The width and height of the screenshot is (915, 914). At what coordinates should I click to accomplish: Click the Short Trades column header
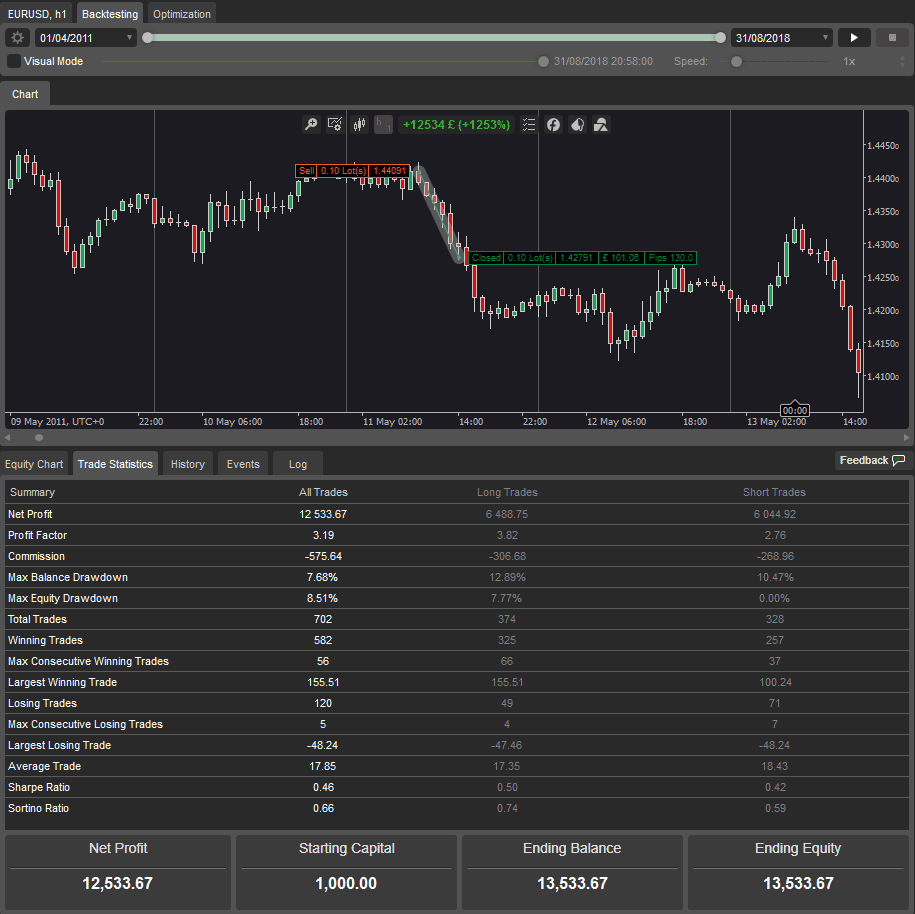click(x=774, y=492)
